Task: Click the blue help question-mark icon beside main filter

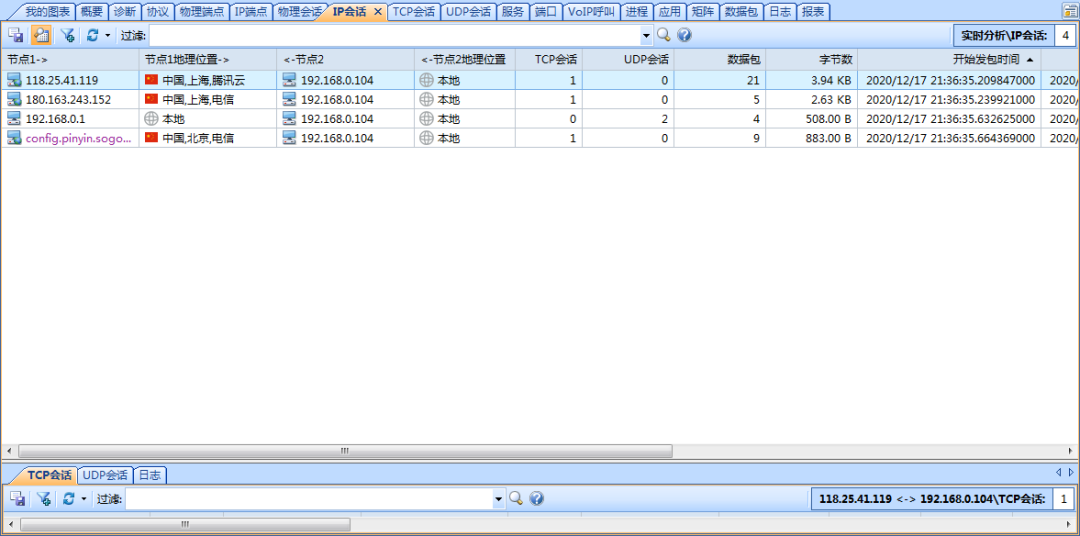Action: tap(684, 35)
